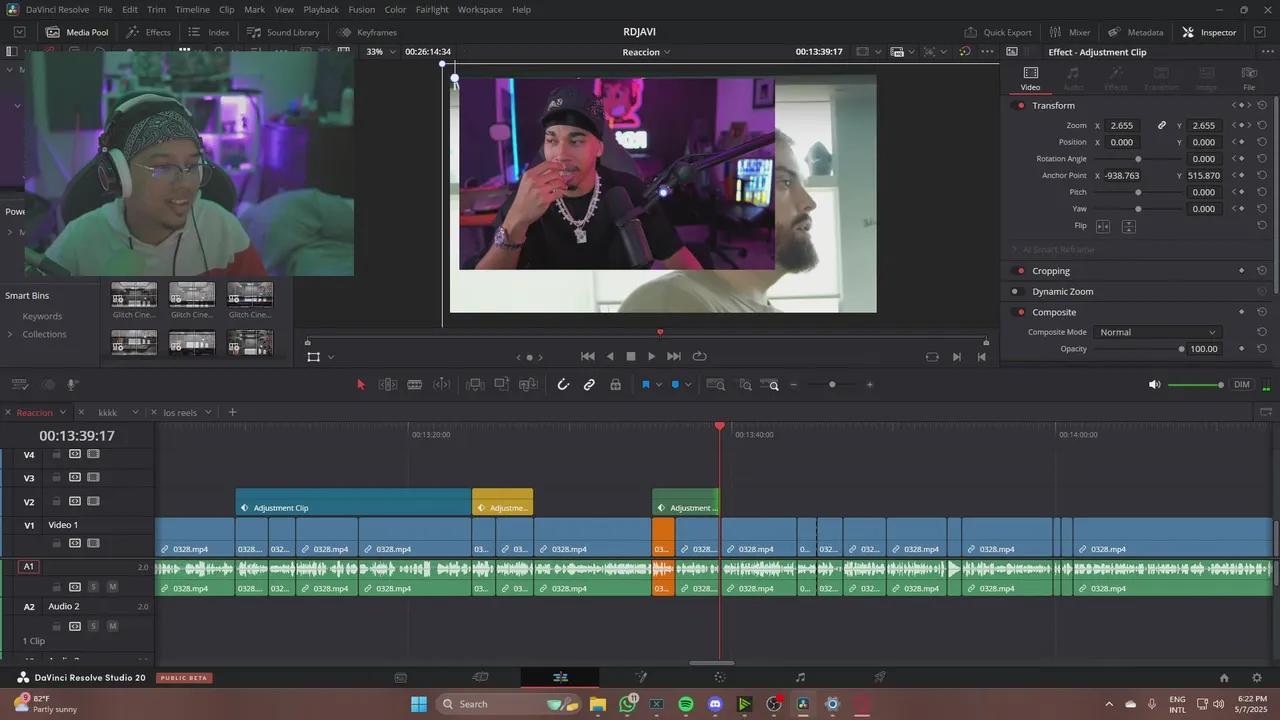The image size is (1280, 720).
Task: Add a blue flag to the clip
Action: point(645,385)
